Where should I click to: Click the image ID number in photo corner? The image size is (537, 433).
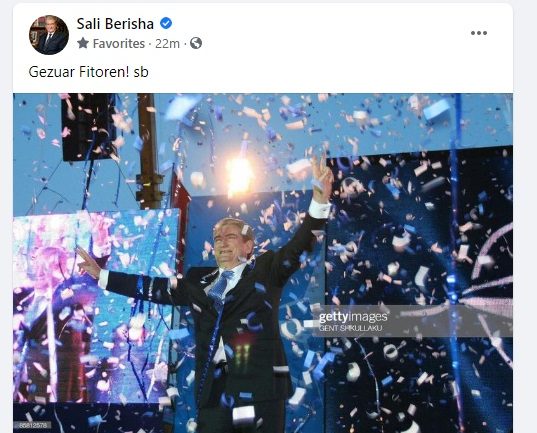point(33,425)
